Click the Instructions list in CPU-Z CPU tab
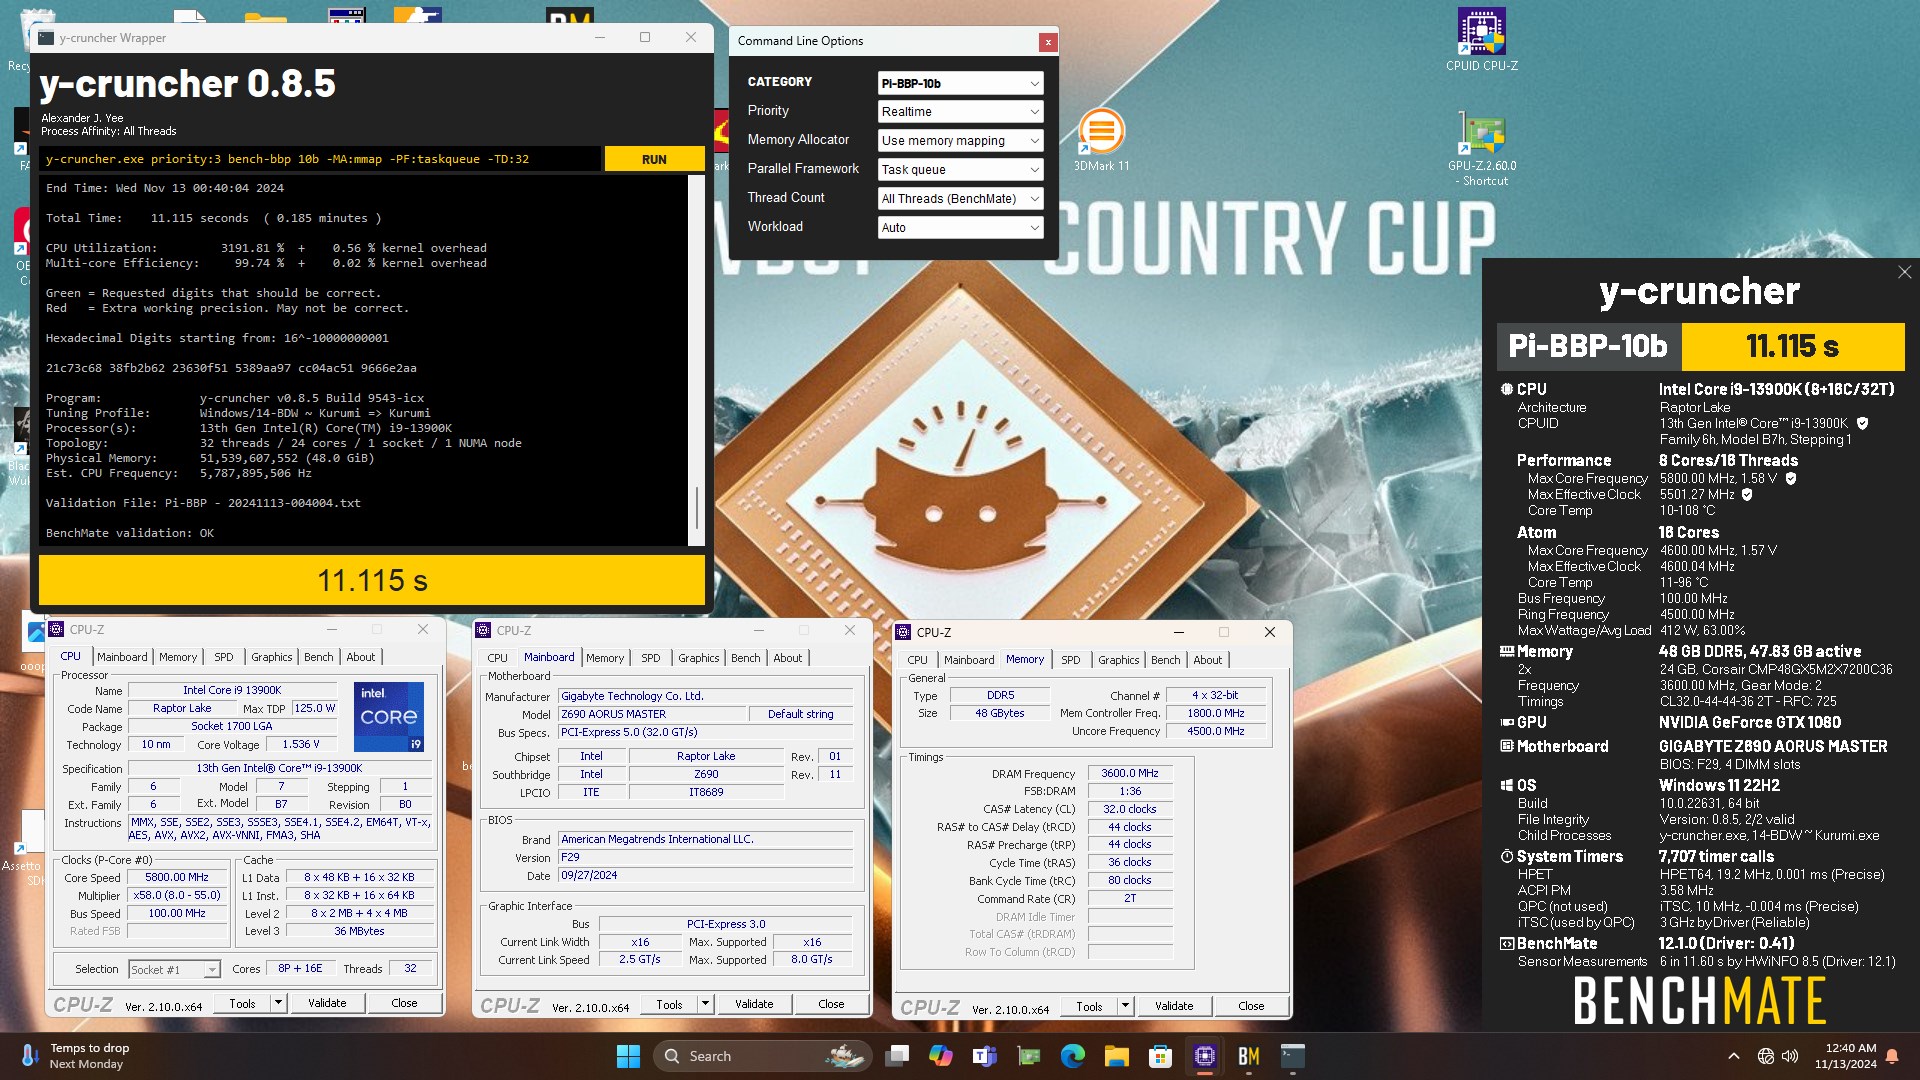Image resolution: width=1920 pixels, height=1080 pixels. point(280,828)
